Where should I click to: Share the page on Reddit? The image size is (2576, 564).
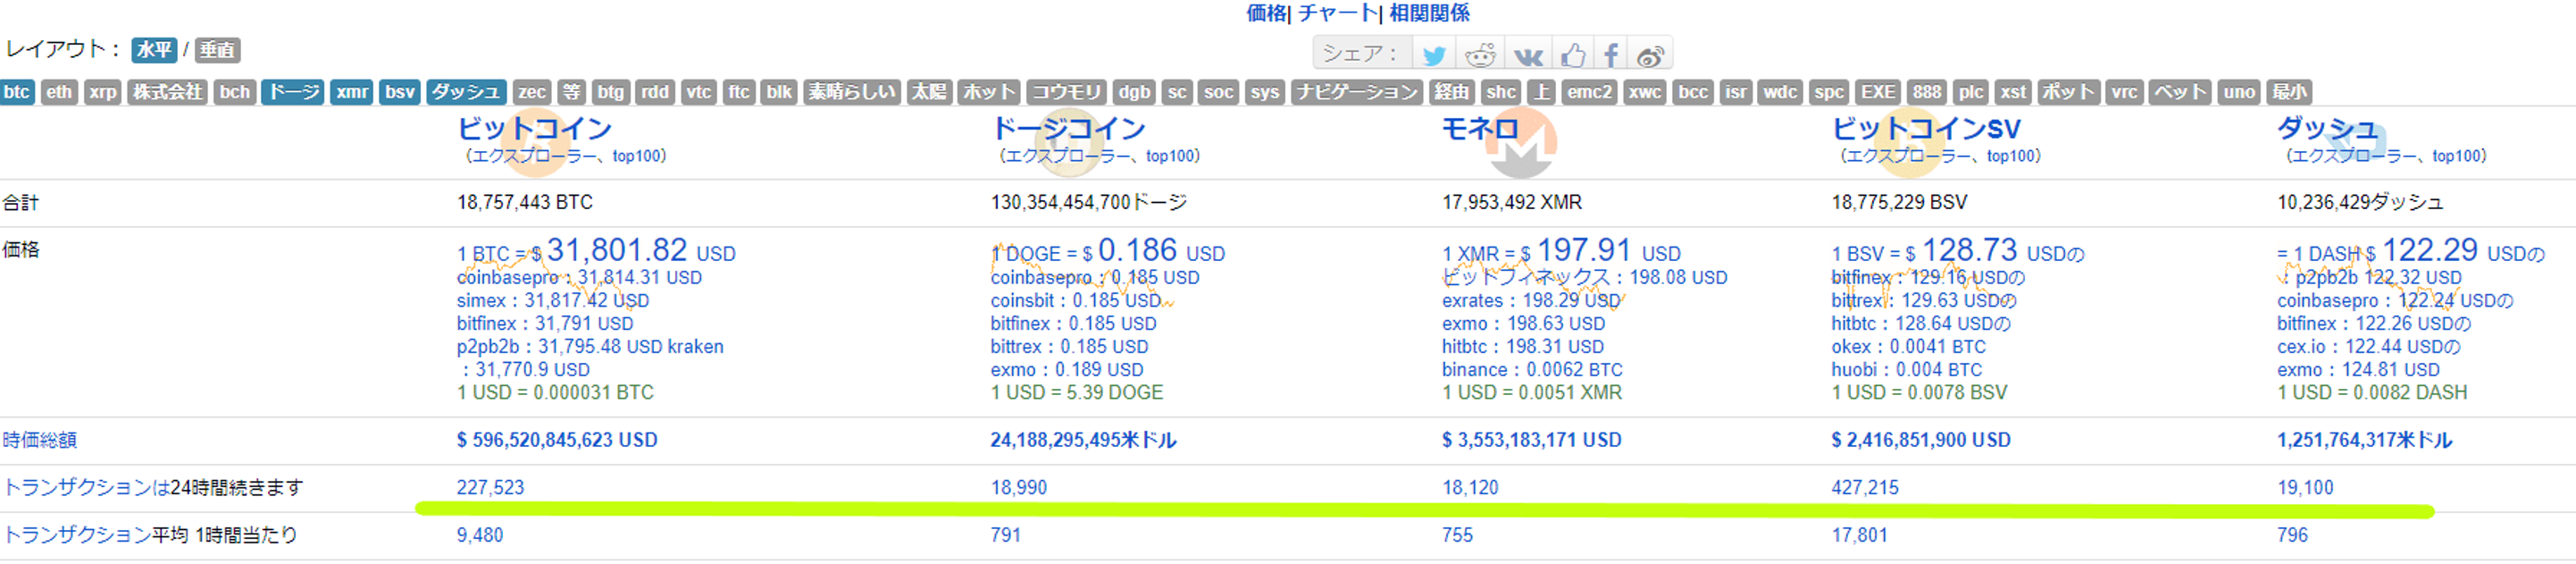(1480, 55)
